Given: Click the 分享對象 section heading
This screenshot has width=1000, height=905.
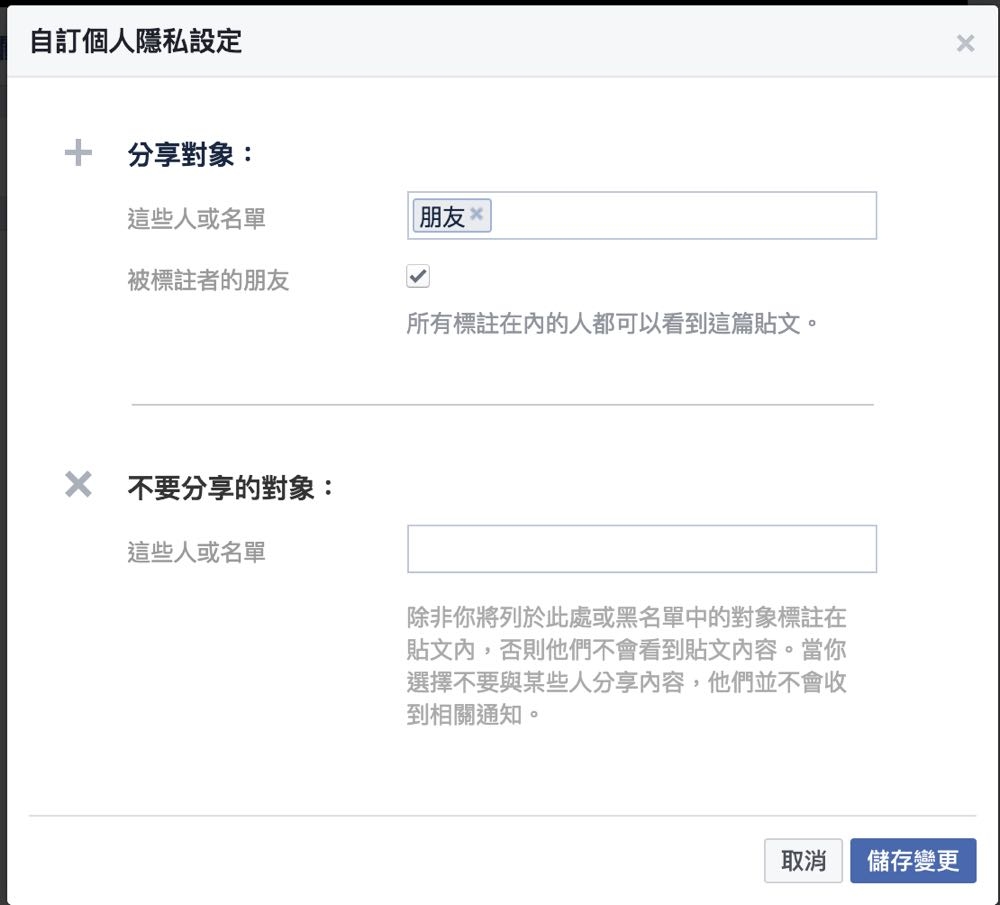Looking at the screenshot, I should (x=192, y=155).
